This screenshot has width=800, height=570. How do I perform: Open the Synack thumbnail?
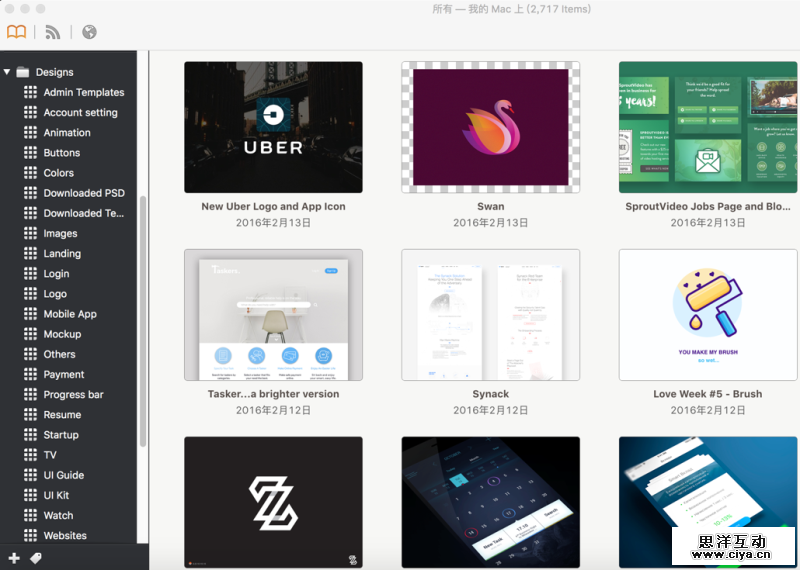(490, 315)
